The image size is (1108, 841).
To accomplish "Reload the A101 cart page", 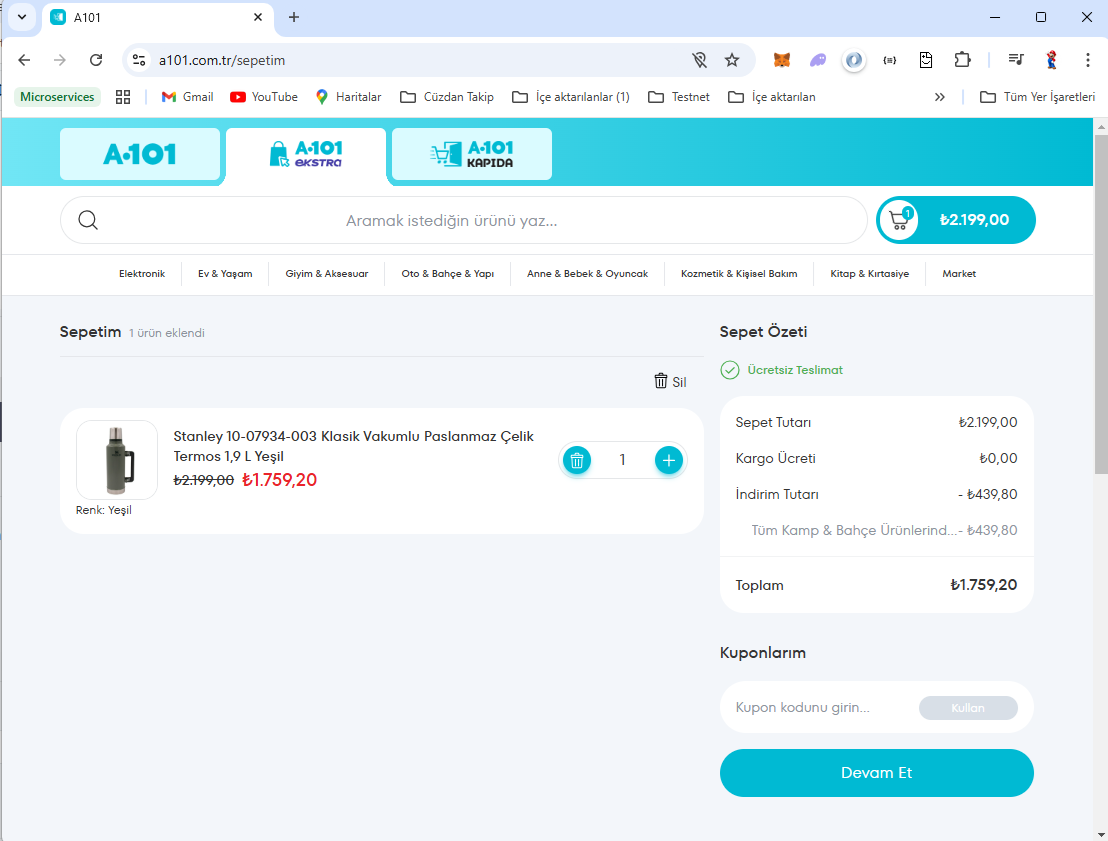I will [x=96, y=60].
